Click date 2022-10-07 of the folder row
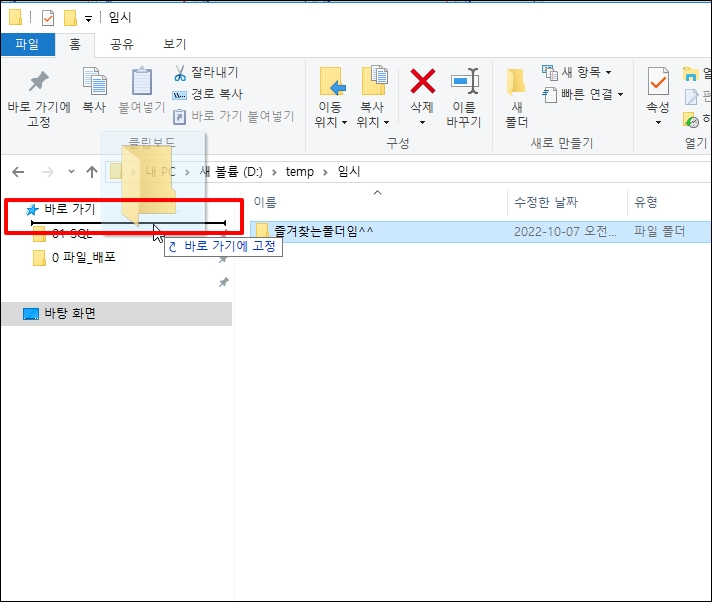The height and width of the screenshot is (602, 712). coord(565,232)
